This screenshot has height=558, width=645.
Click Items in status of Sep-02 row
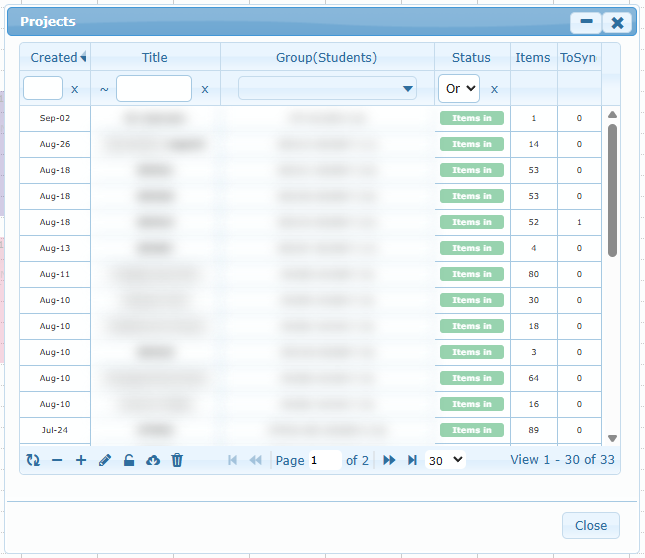[472, 118]
